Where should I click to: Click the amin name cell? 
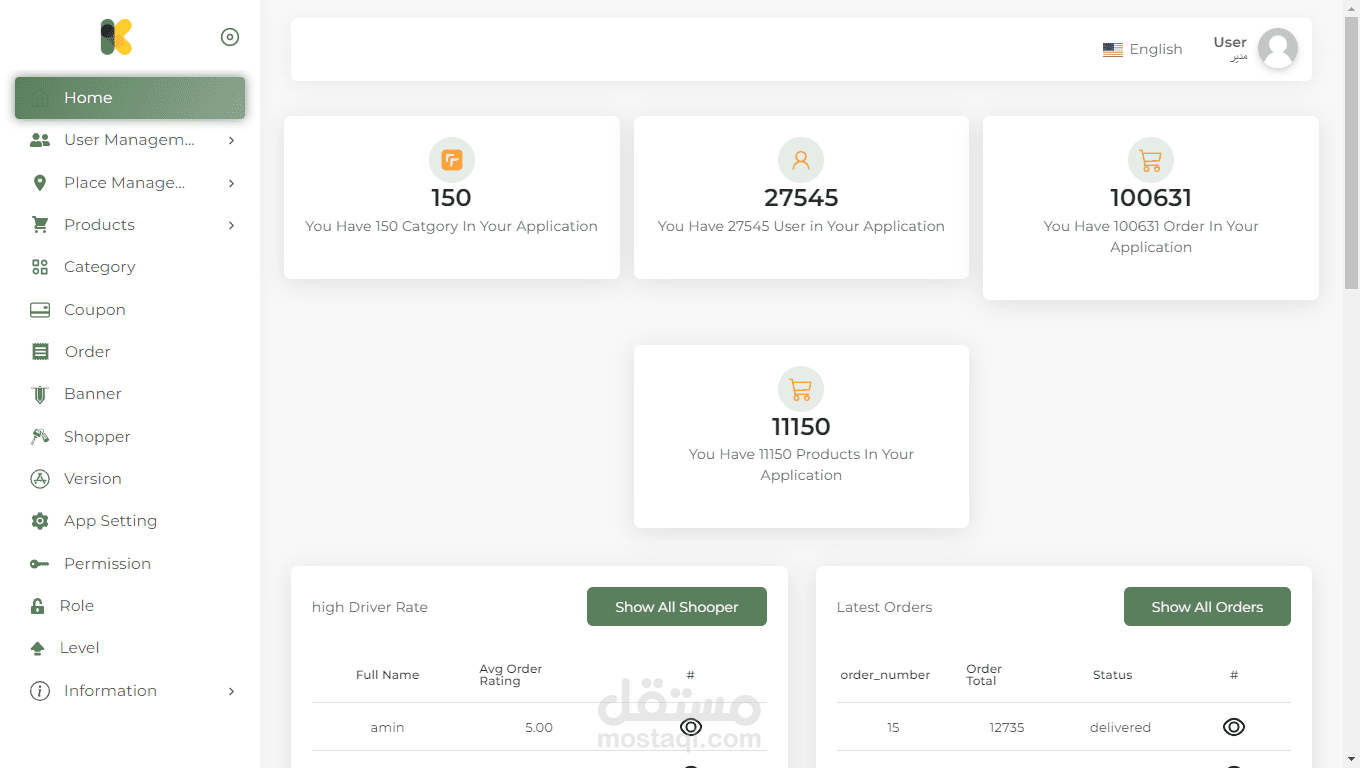click(387, 727)
